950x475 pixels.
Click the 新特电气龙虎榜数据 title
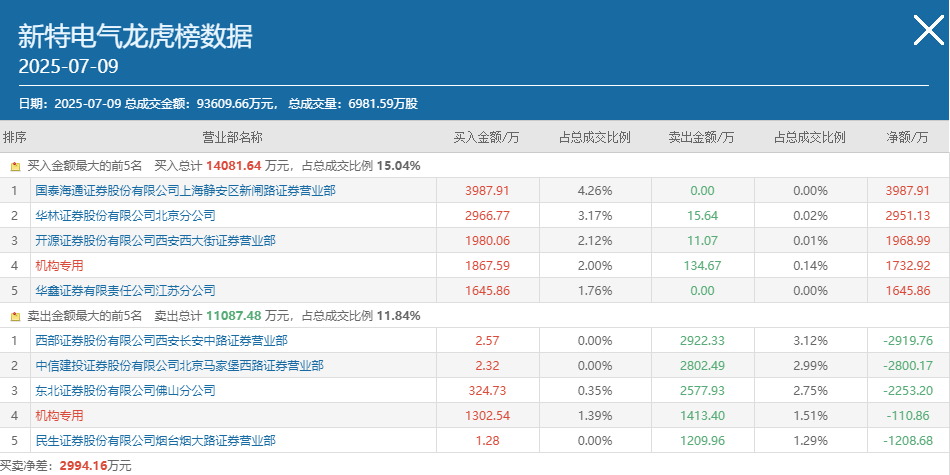click(135, 38)
